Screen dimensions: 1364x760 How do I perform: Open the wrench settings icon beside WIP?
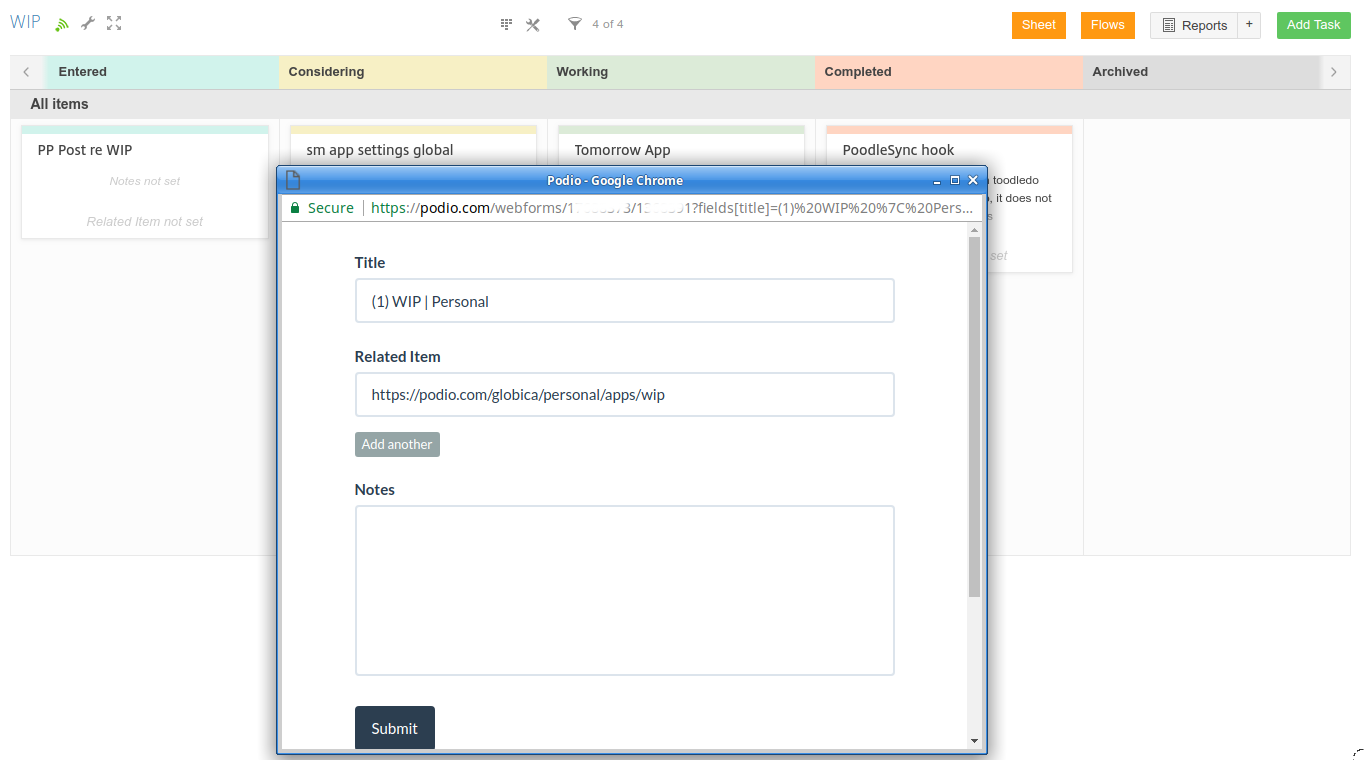coord(88,24)
